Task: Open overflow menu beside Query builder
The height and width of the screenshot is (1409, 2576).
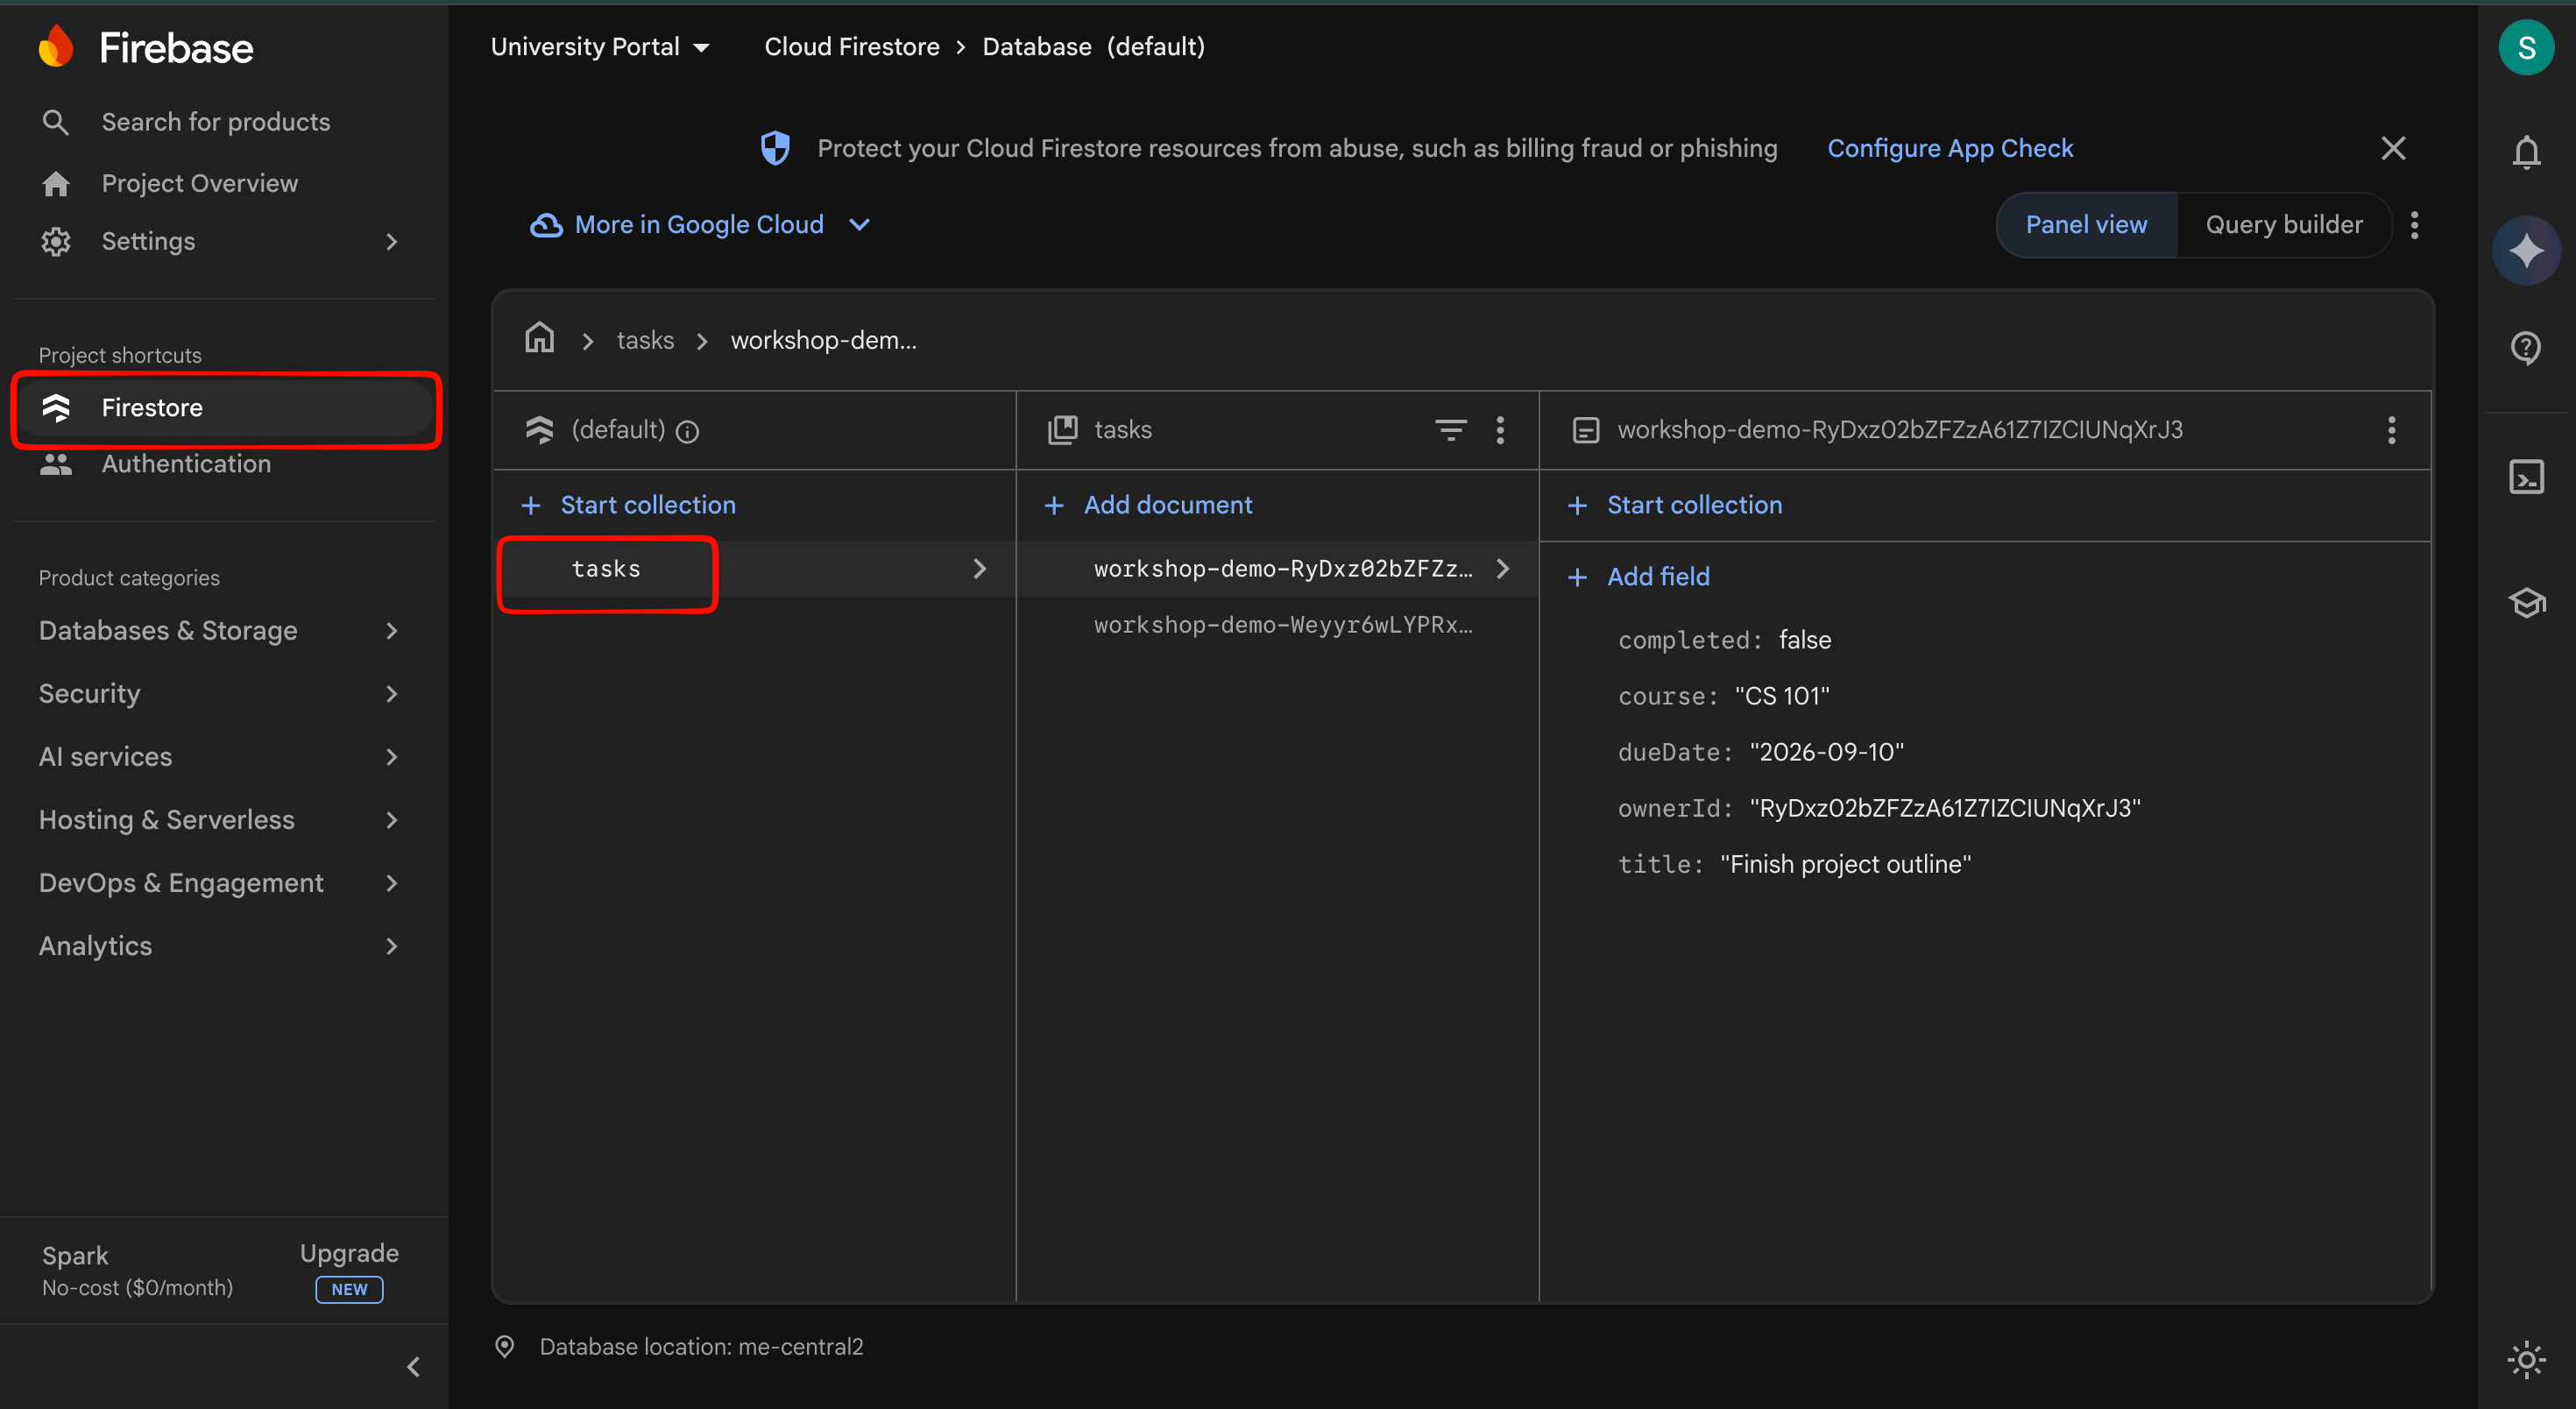Action: pyautogui.click(x=2414, y=225)
